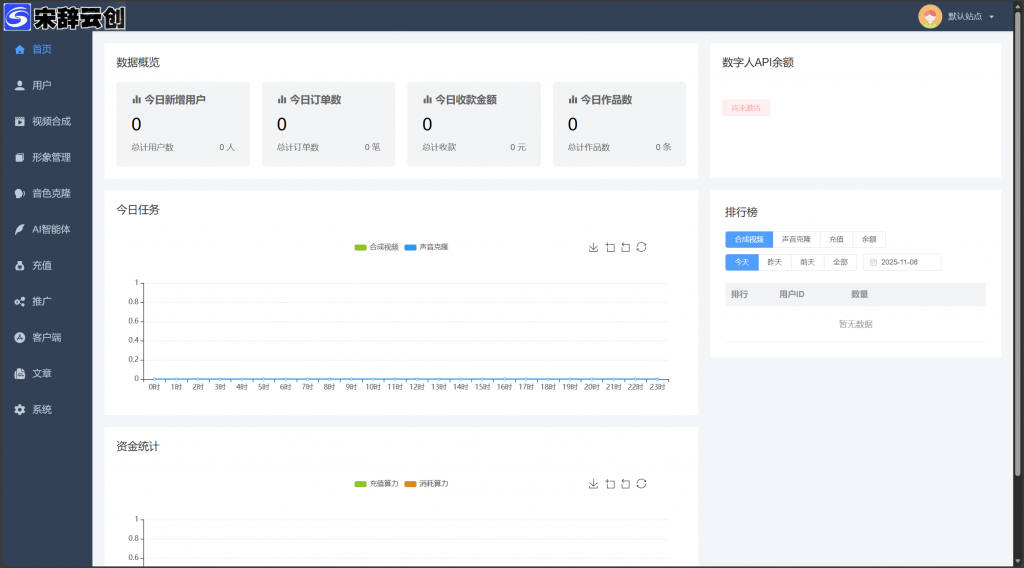Click the 尚未激活 status button

[746, 108]
